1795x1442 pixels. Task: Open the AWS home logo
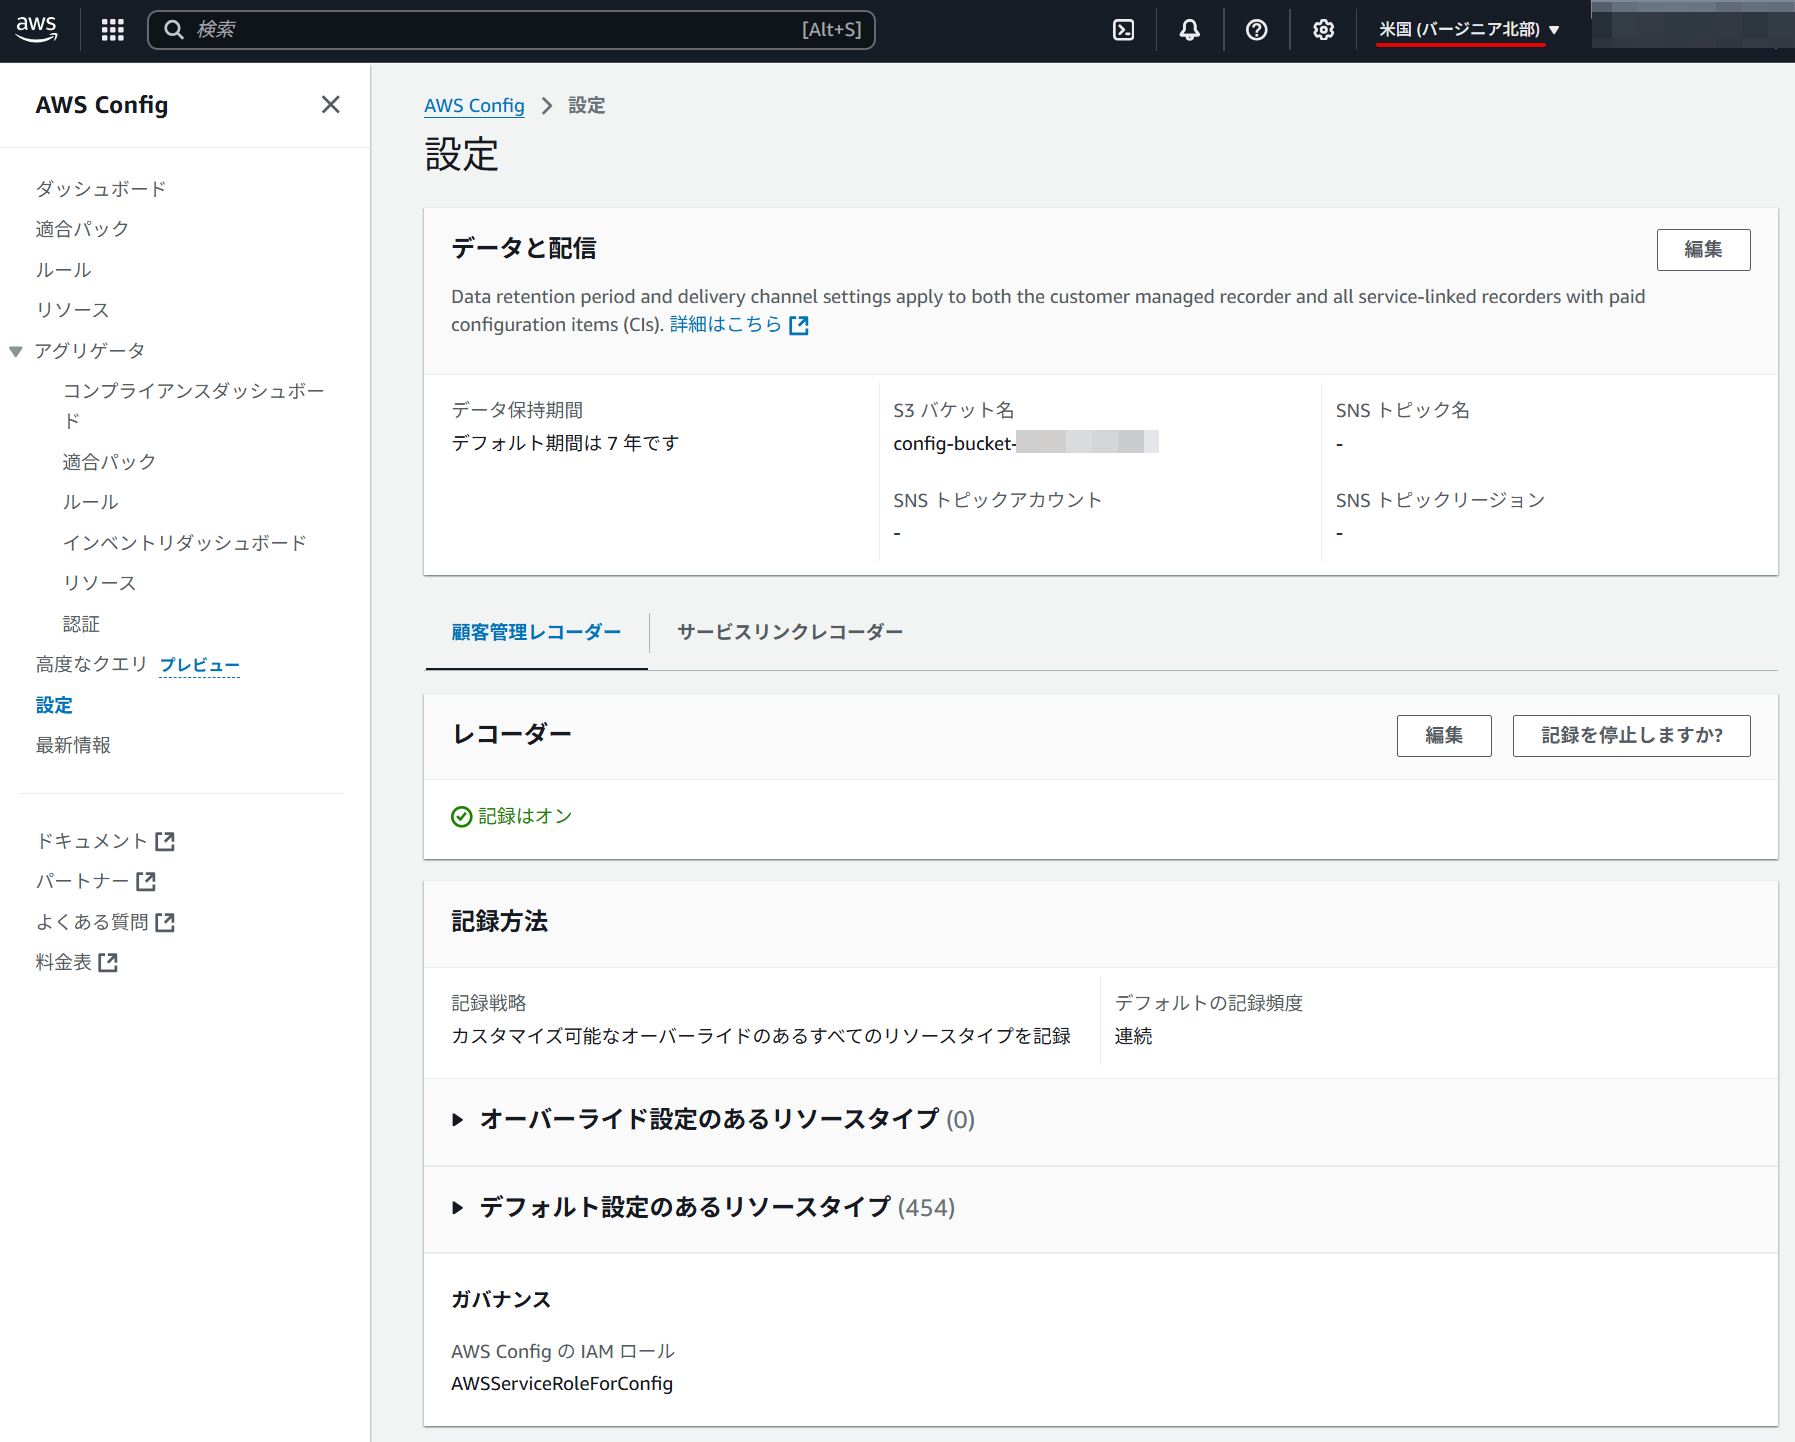(x=37, y=29)
